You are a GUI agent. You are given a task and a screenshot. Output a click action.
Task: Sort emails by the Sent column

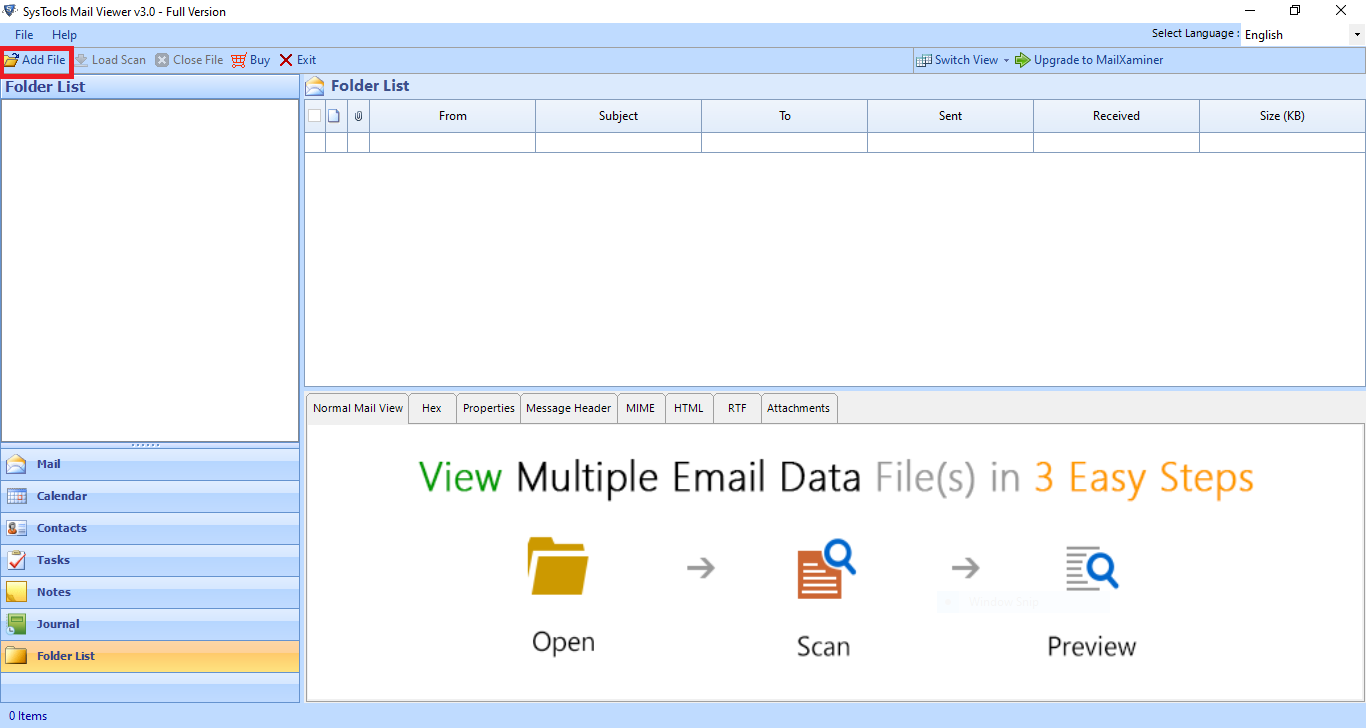tap(950, 116)
